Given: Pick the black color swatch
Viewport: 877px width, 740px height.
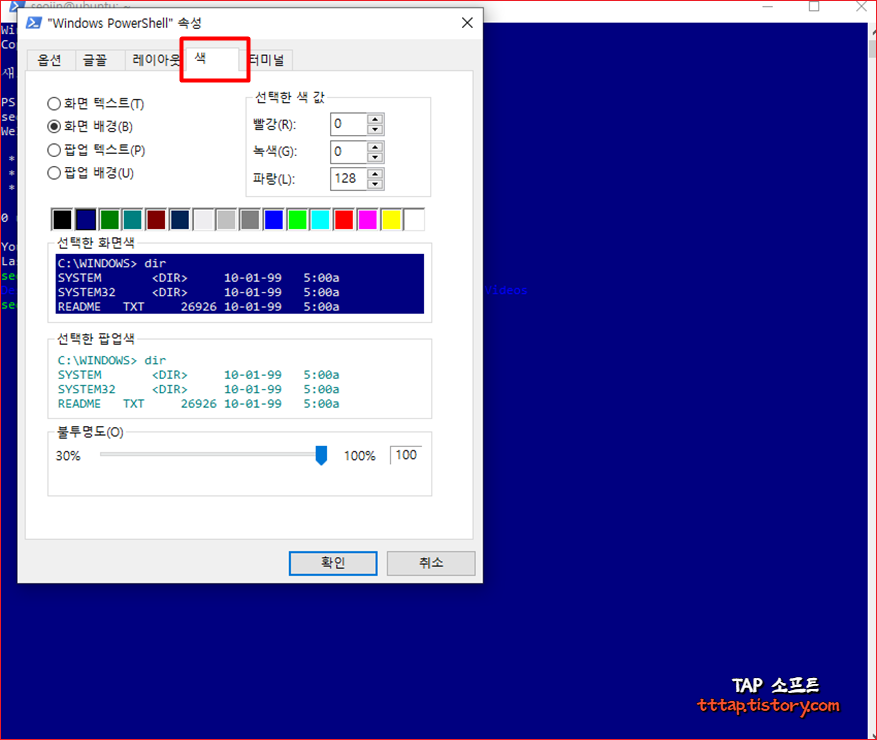Looking at the screenshot, I should click(62, 219).
